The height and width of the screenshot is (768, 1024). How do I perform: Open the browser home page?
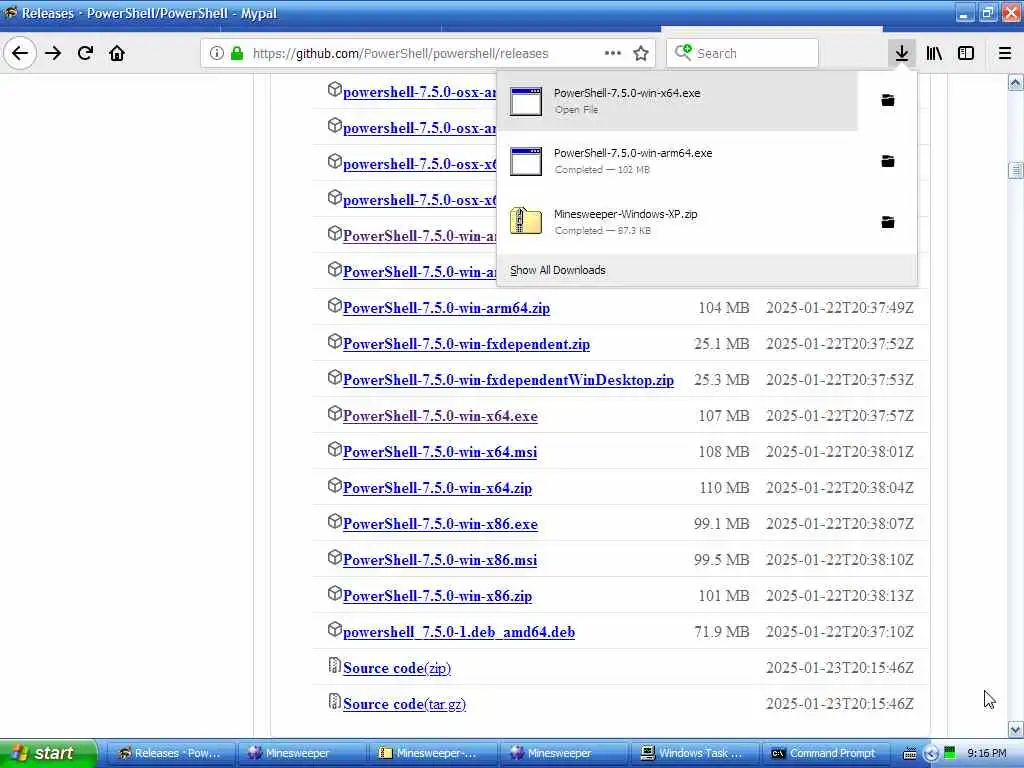(117, 54)
